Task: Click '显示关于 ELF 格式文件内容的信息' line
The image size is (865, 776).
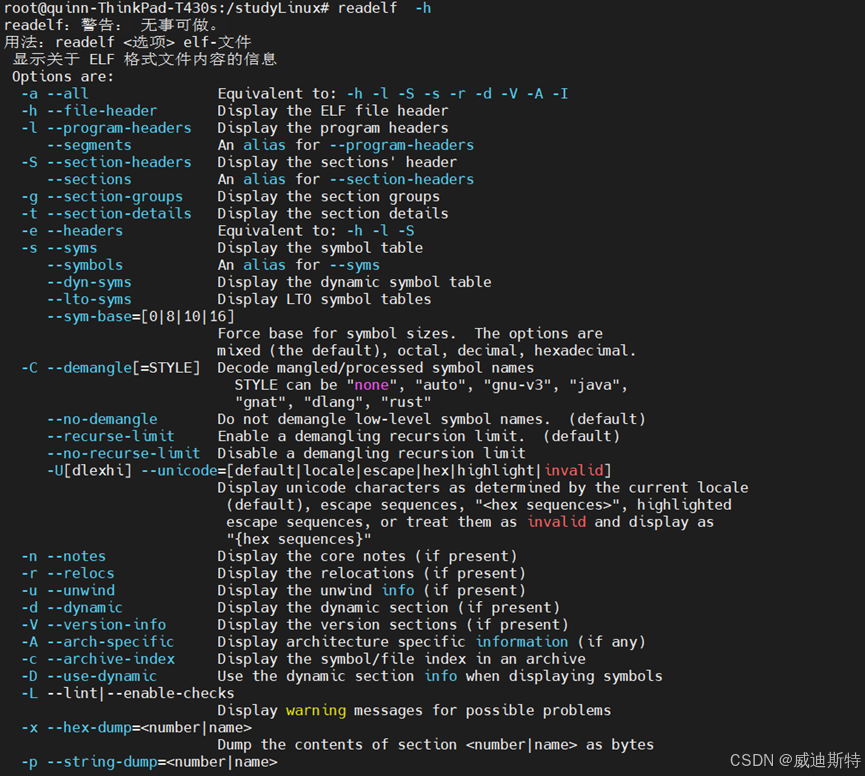Action: point(145,60)
